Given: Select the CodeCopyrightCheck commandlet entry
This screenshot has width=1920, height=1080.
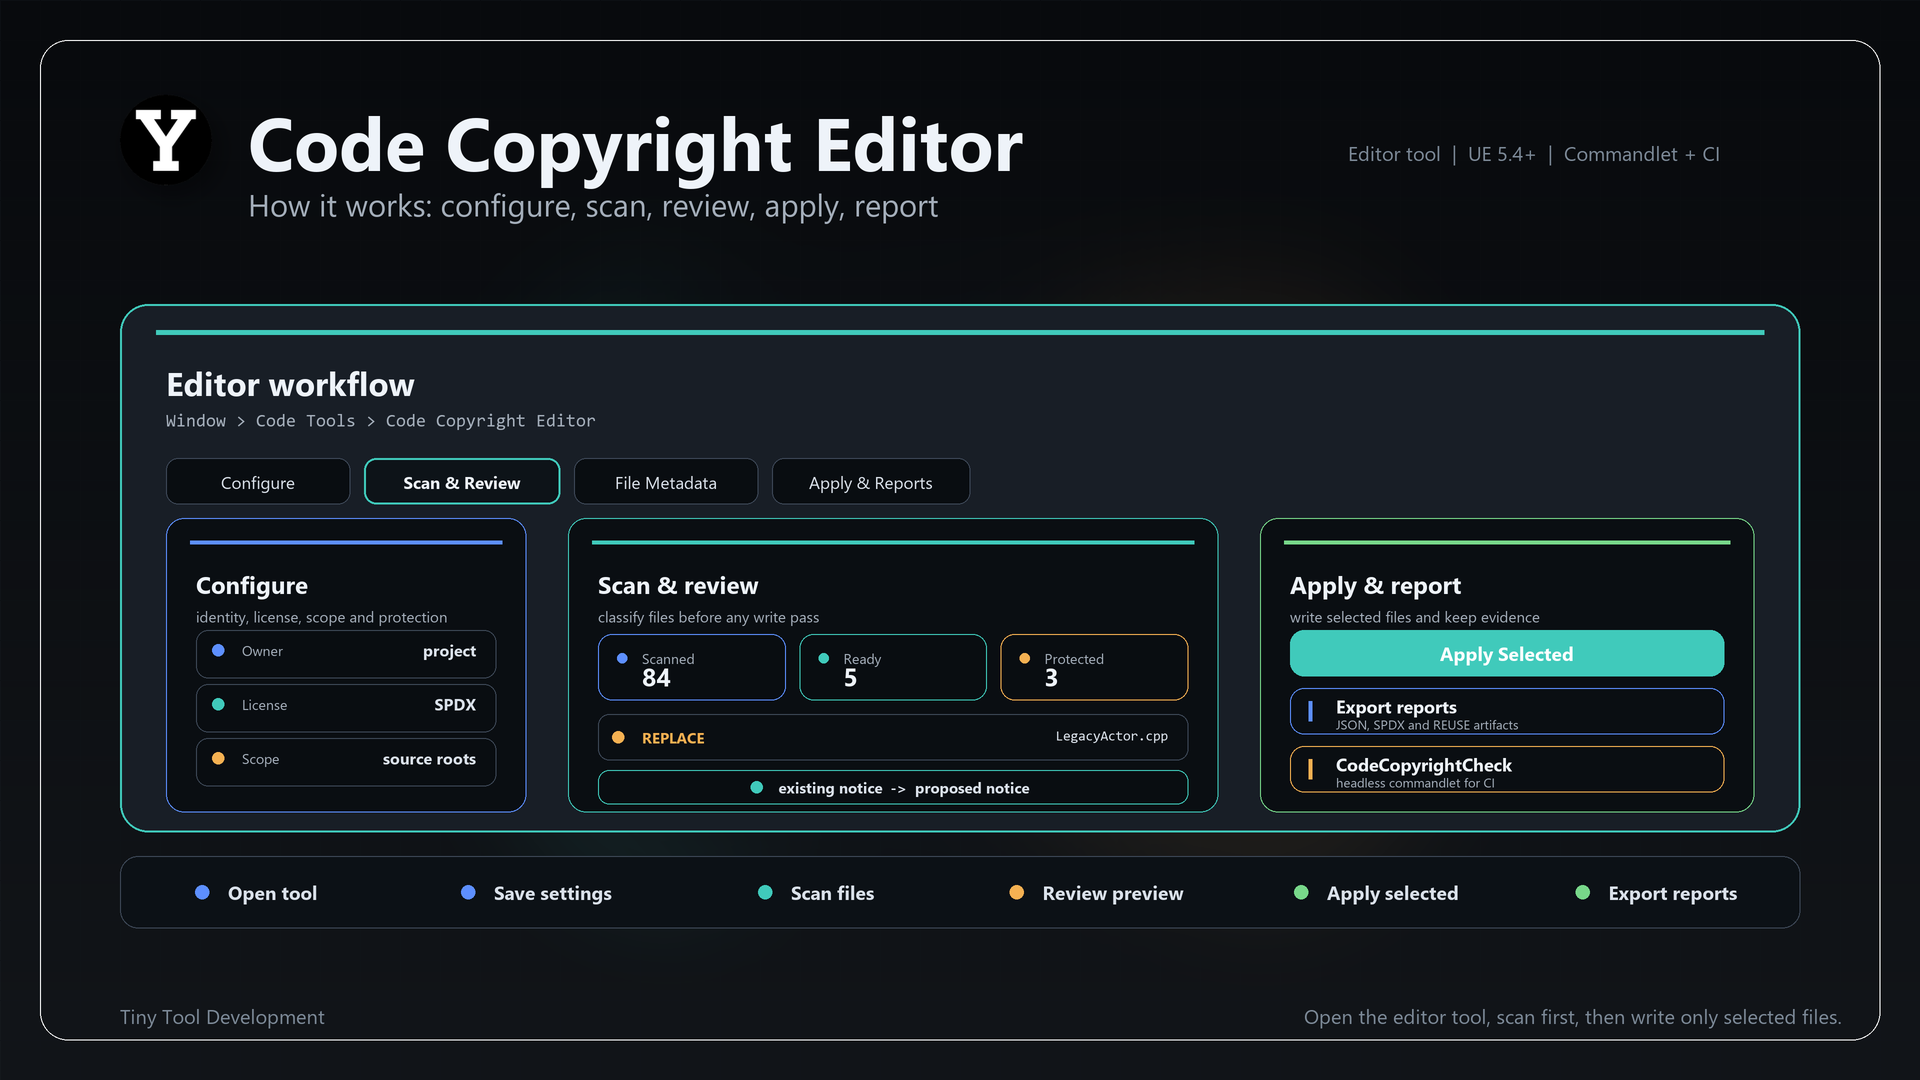Looking at the screenshot, I should [x=1507, y=770].
